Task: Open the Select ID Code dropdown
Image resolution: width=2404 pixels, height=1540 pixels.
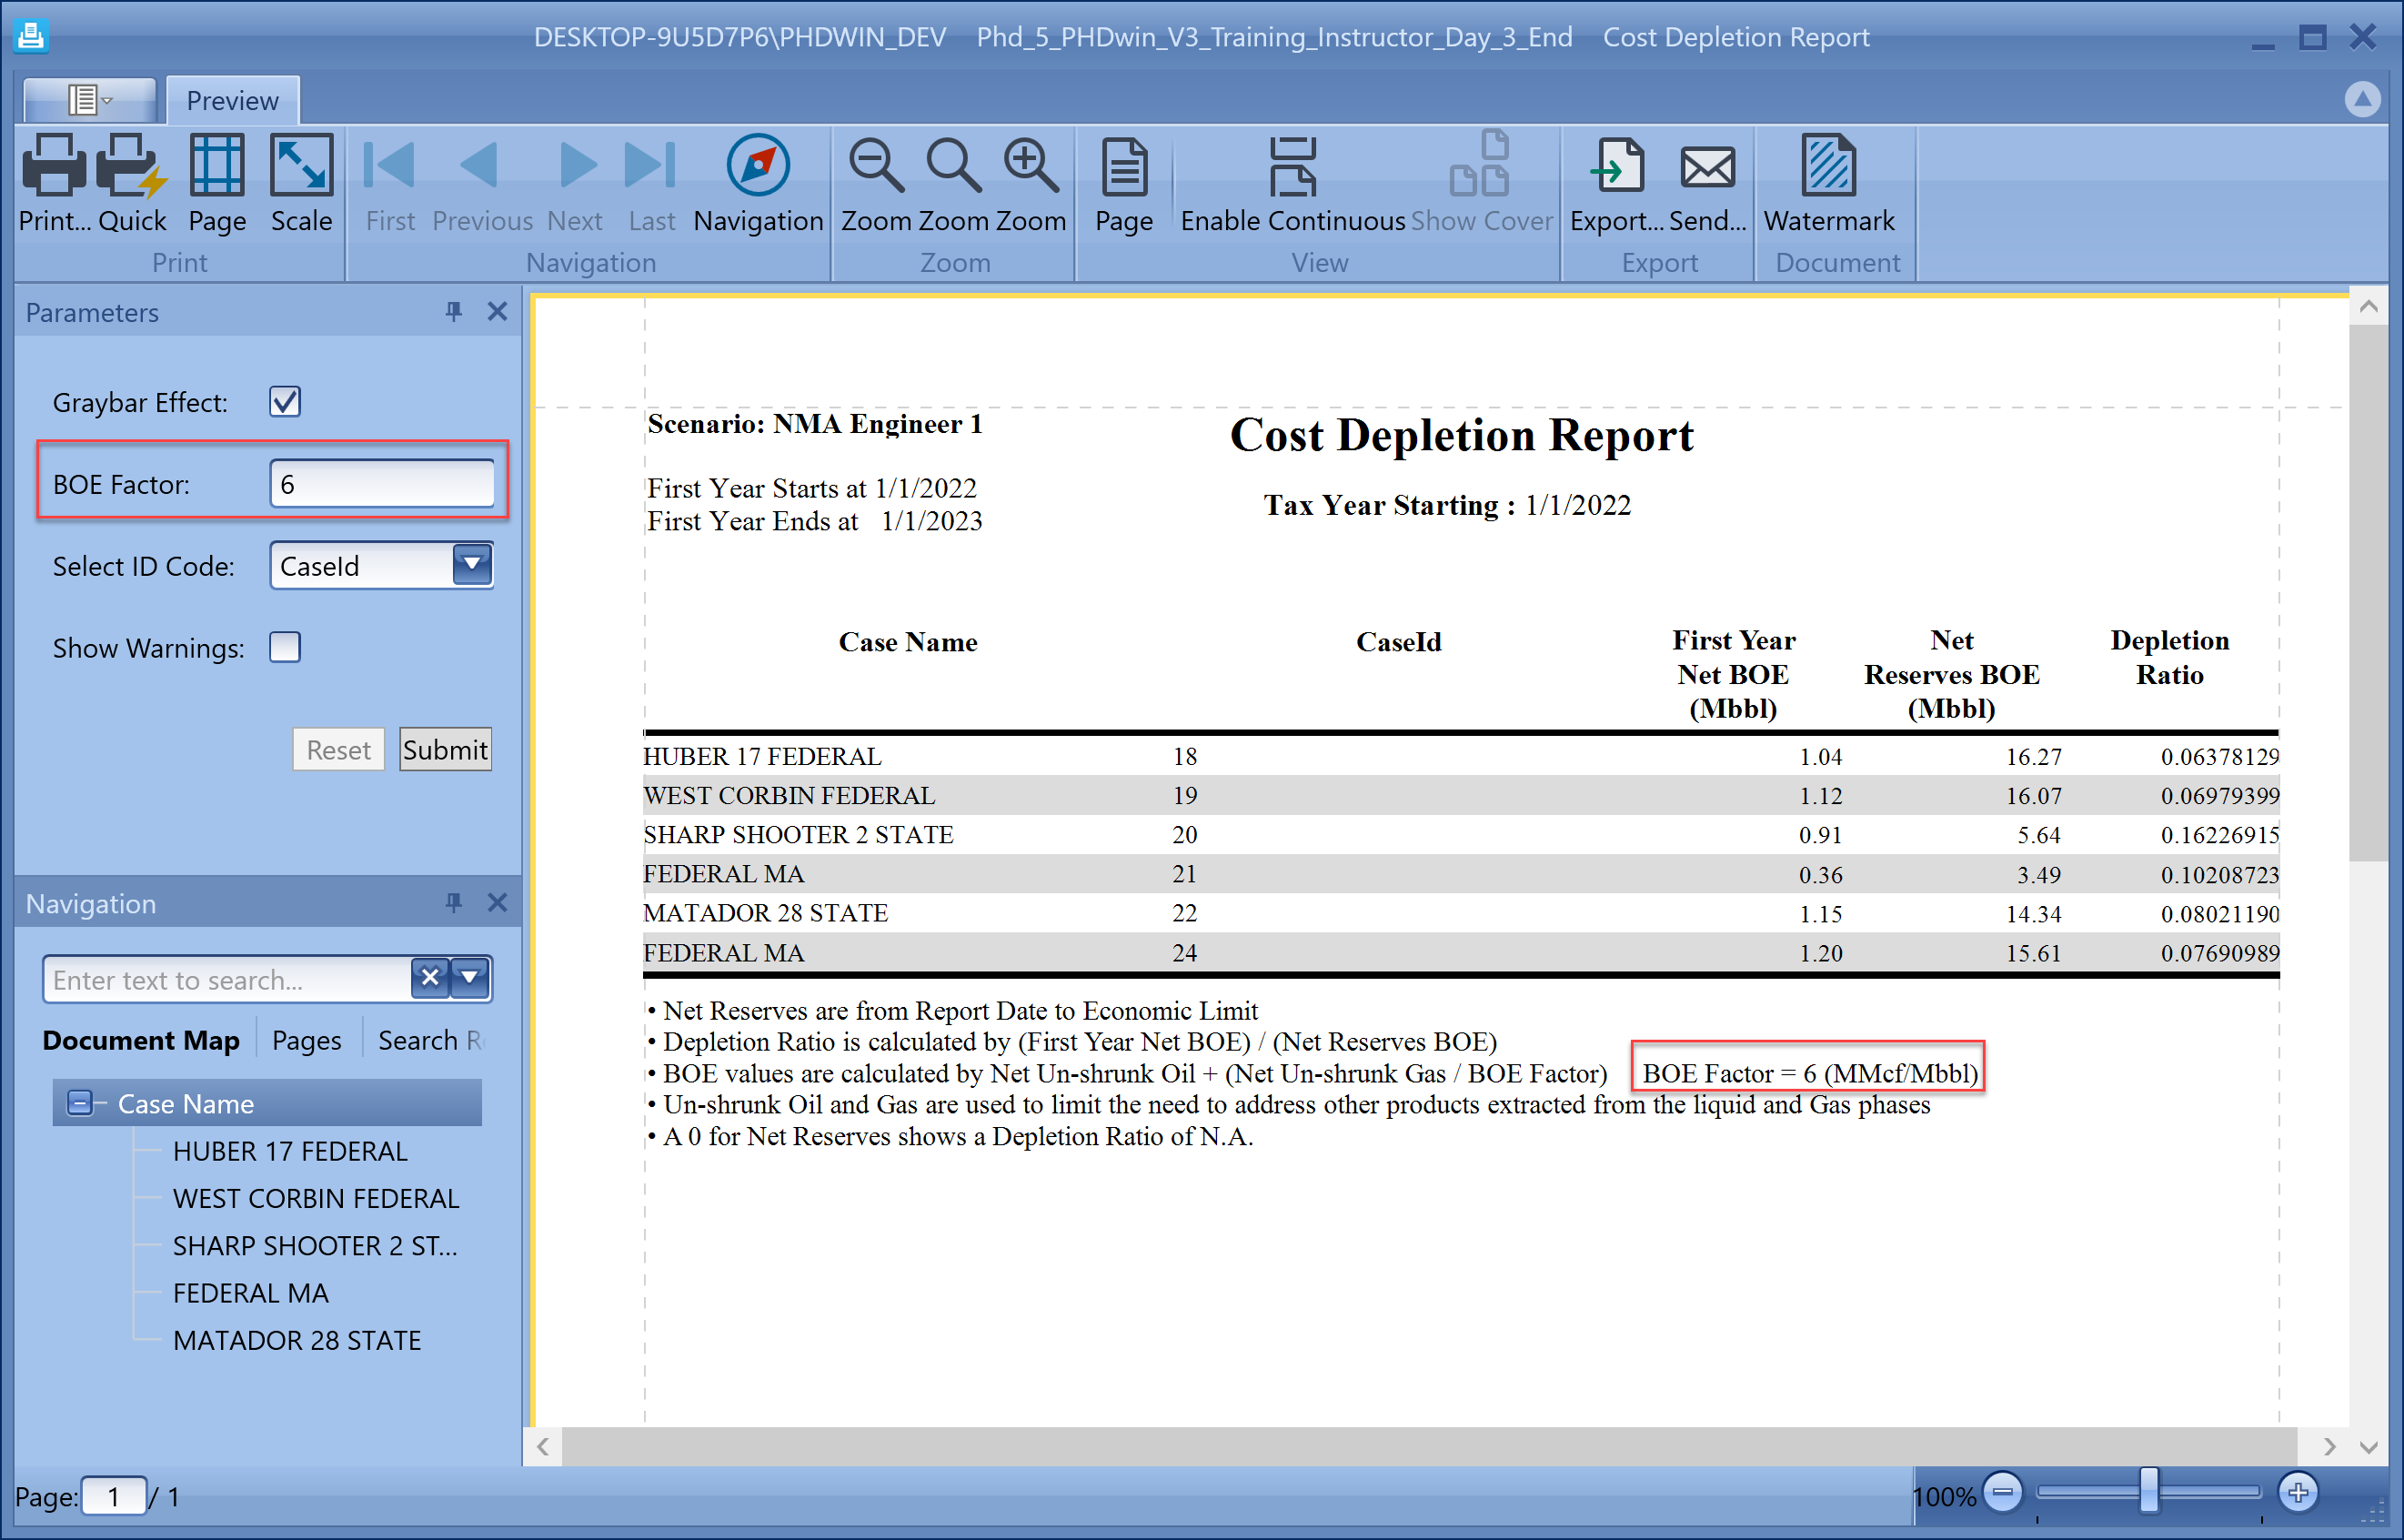Action: pos(470,565)
